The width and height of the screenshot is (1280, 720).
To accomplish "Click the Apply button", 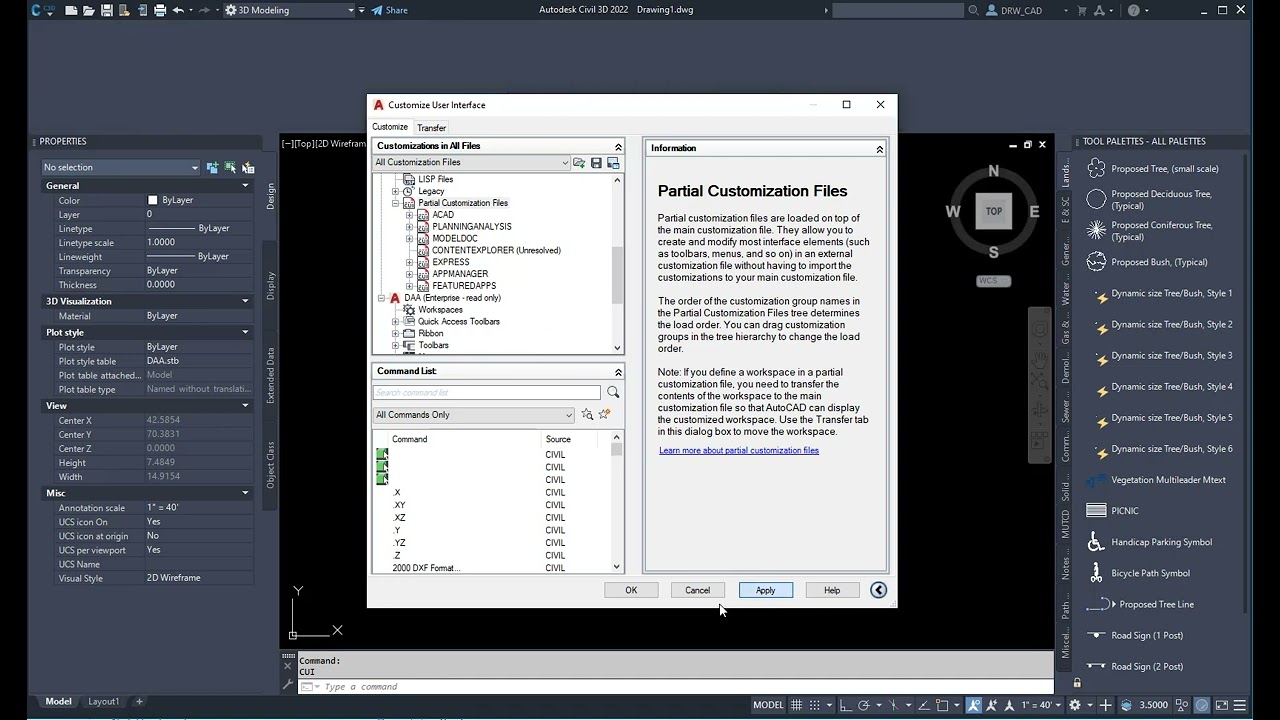I will (766, 590).
